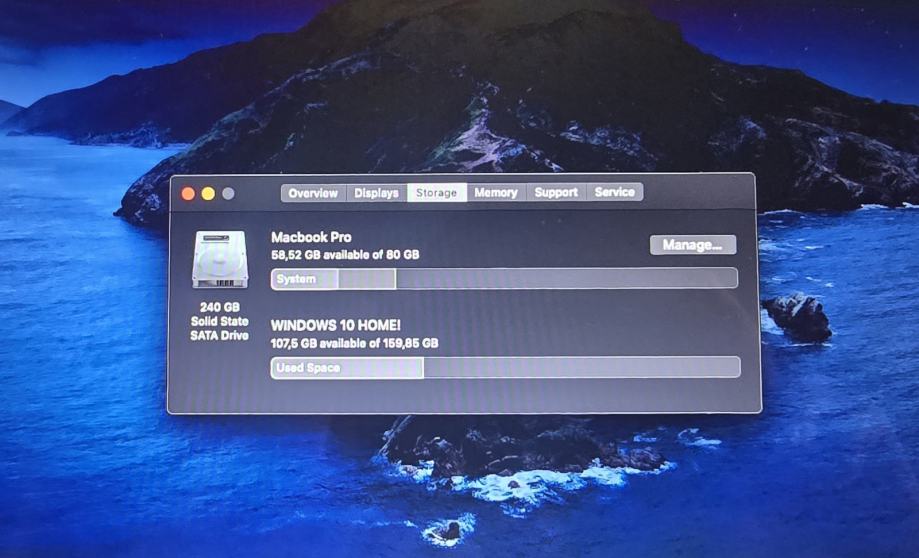Click the 'SATA Drive' drive label line
This screenshot has width=919, height=558.
[x=220, y=335]
